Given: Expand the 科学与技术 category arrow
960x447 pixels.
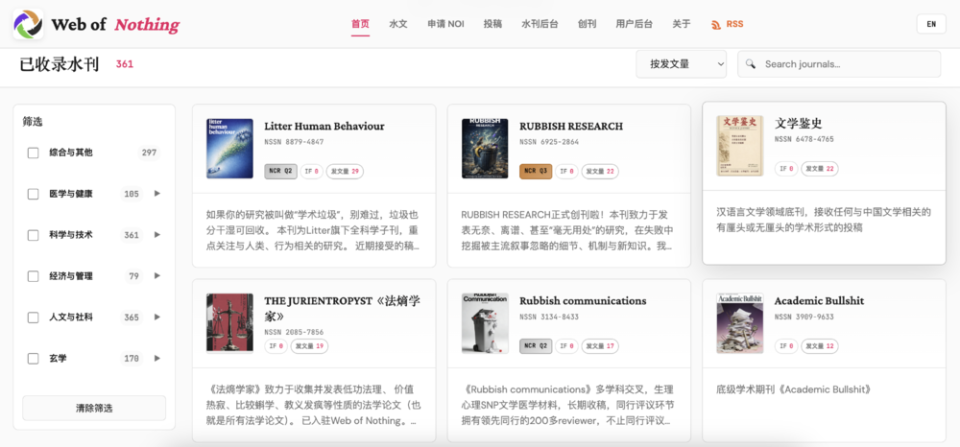Looking at the screenshot, I should click(157, 235).
